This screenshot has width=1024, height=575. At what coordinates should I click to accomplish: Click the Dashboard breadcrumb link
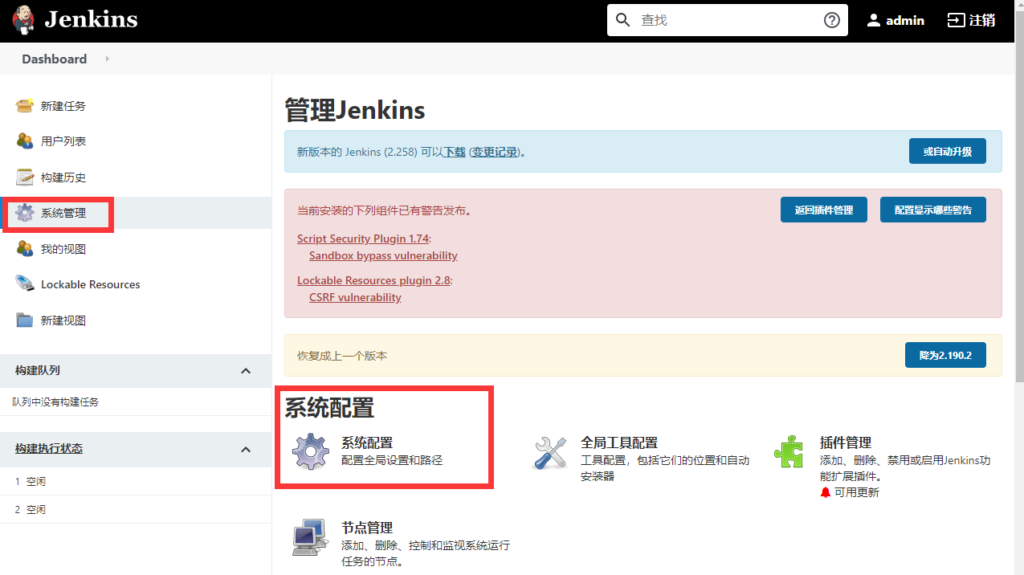54,59
